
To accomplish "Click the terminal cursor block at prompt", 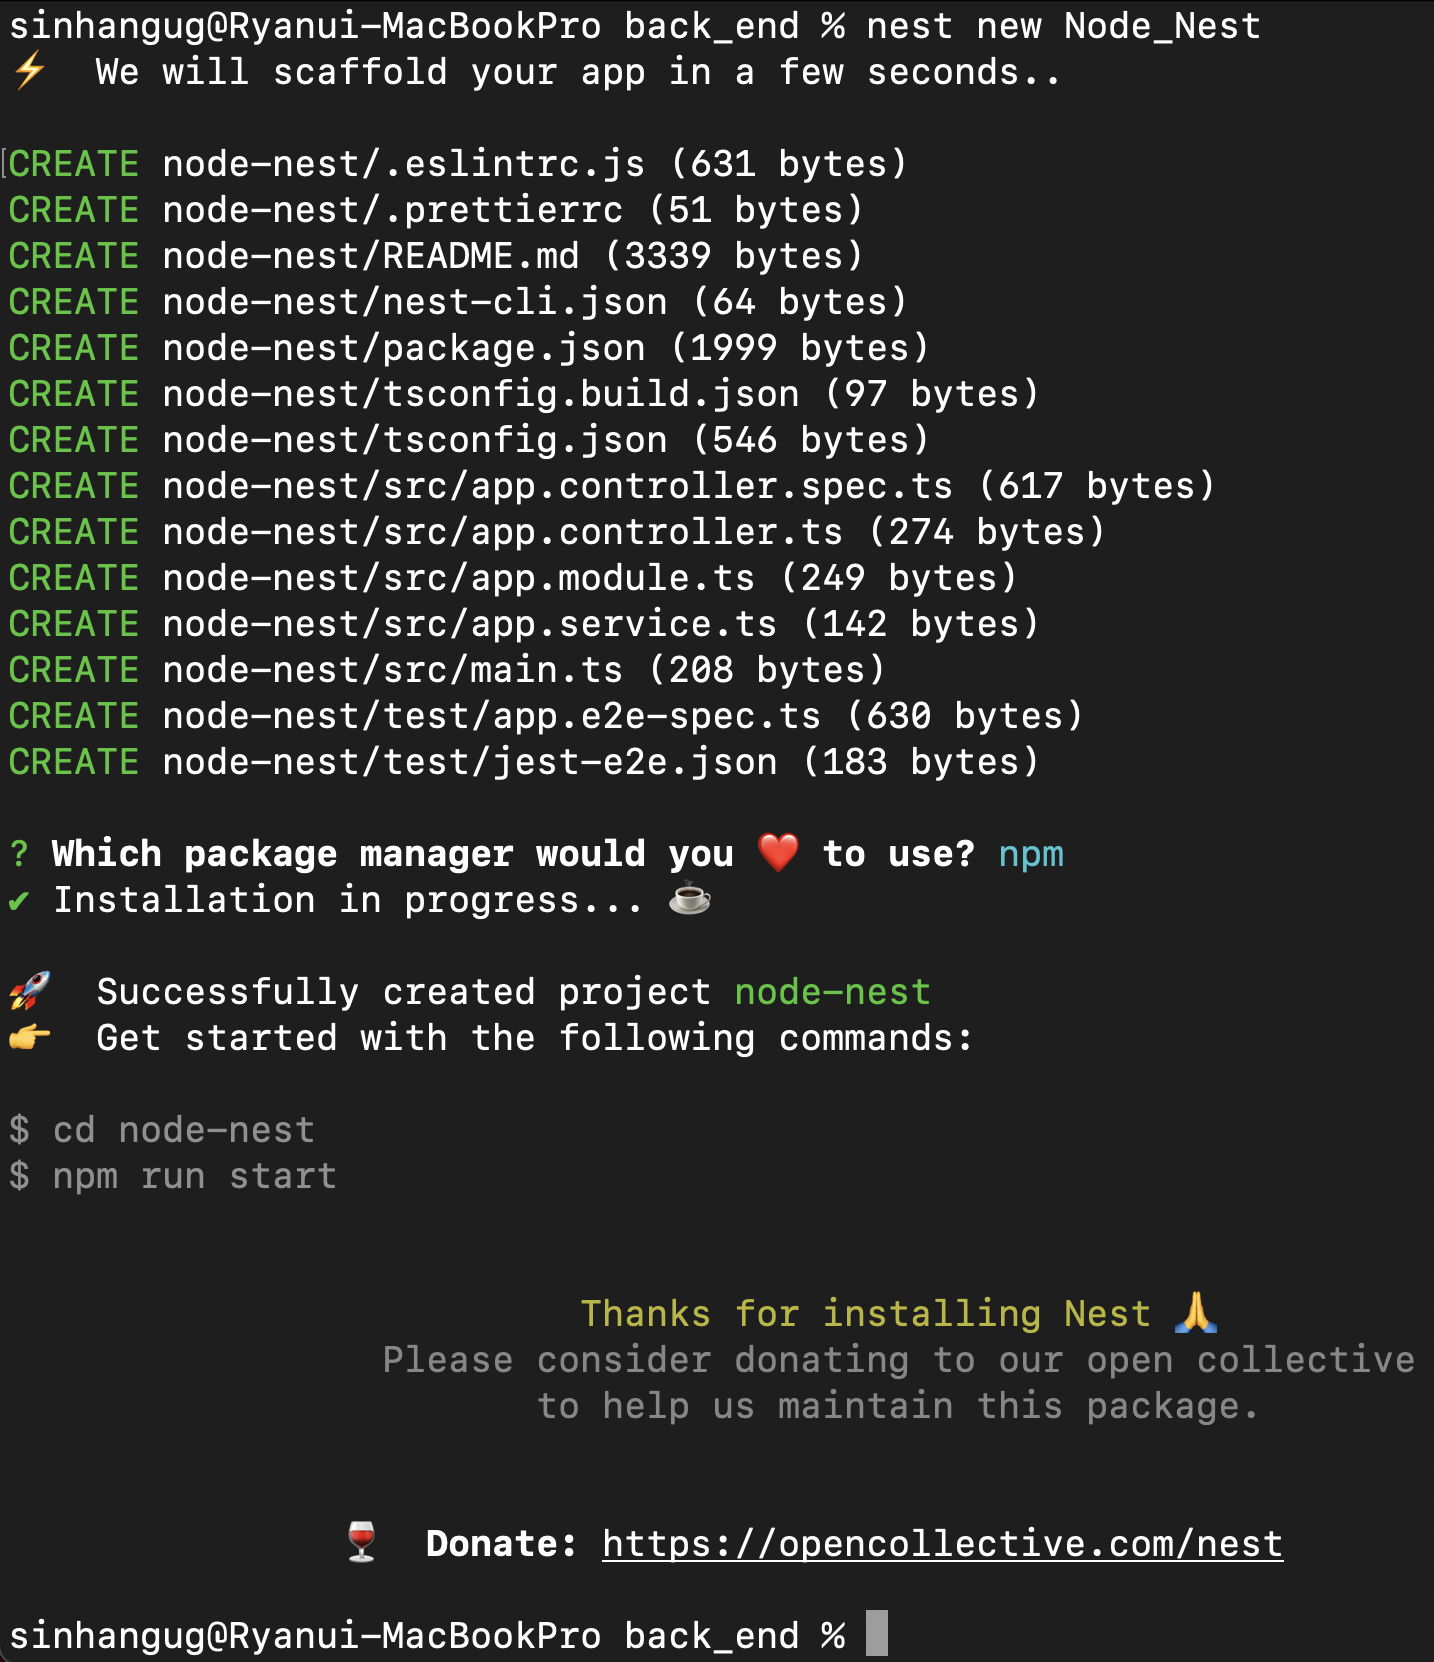I will [x=876, y=1634].
